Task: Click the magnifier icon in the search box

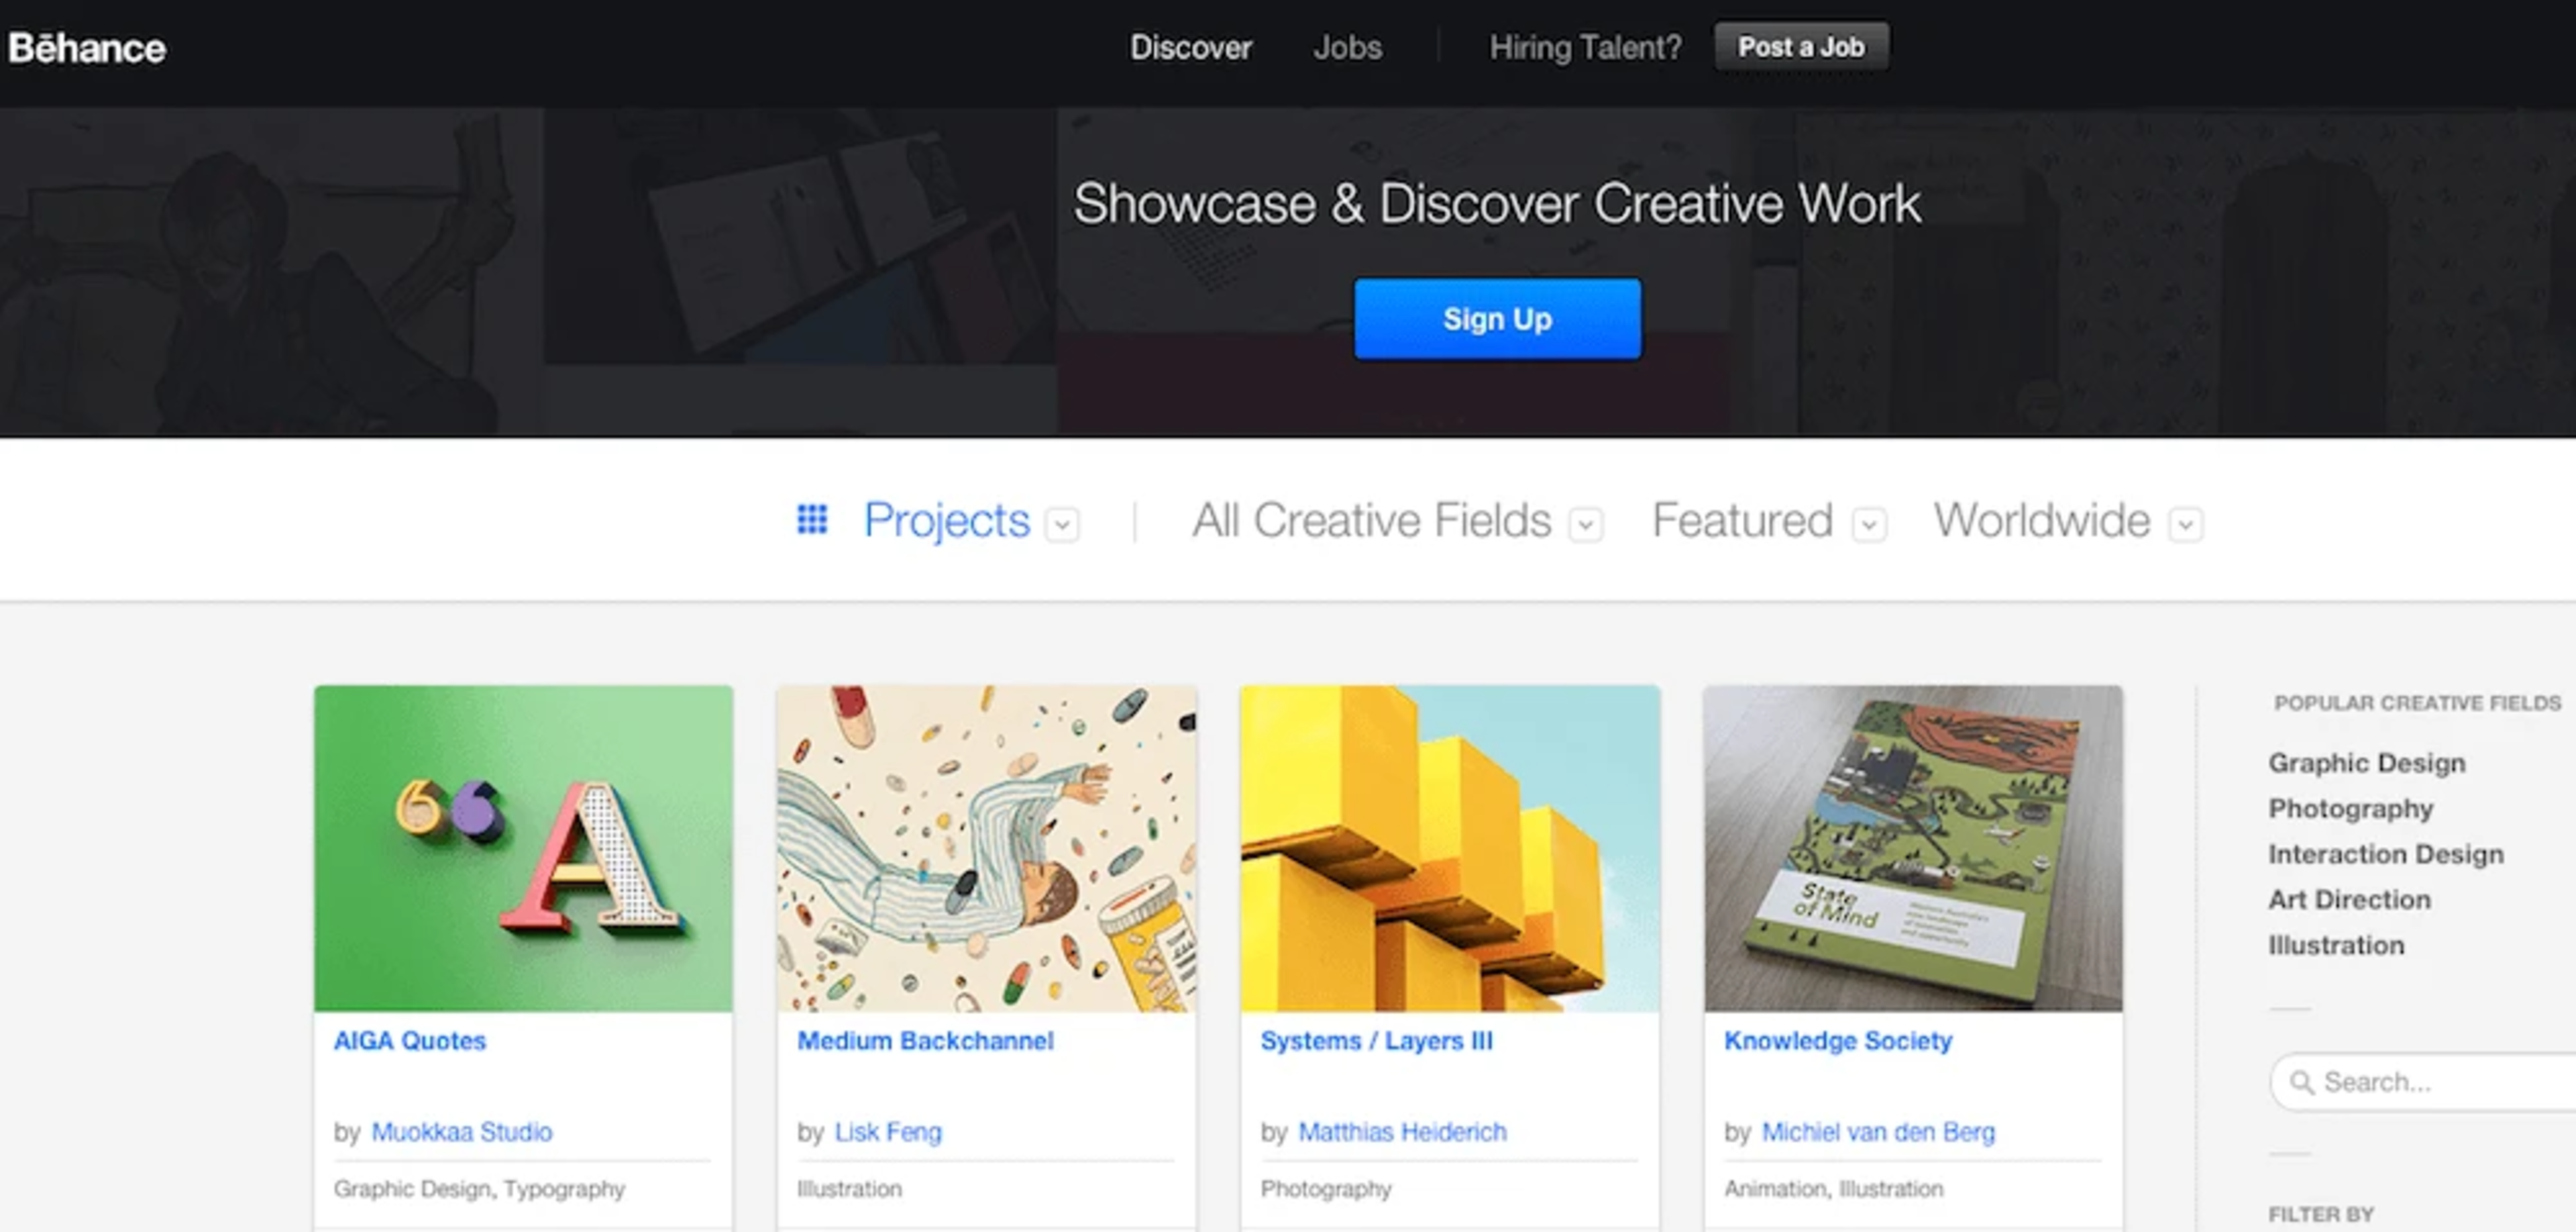Action: (2303, 1082)
